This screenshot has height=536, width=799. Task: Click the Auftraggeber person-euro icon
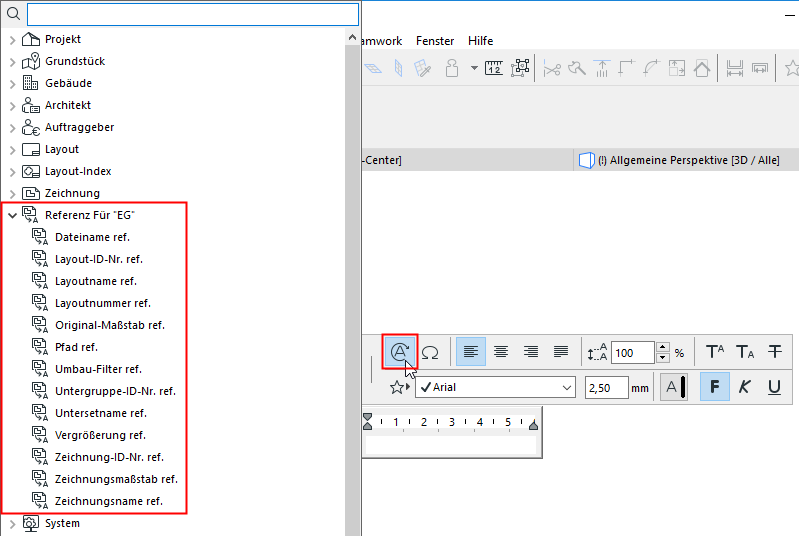pyautogui.click(x=31, y=127)
